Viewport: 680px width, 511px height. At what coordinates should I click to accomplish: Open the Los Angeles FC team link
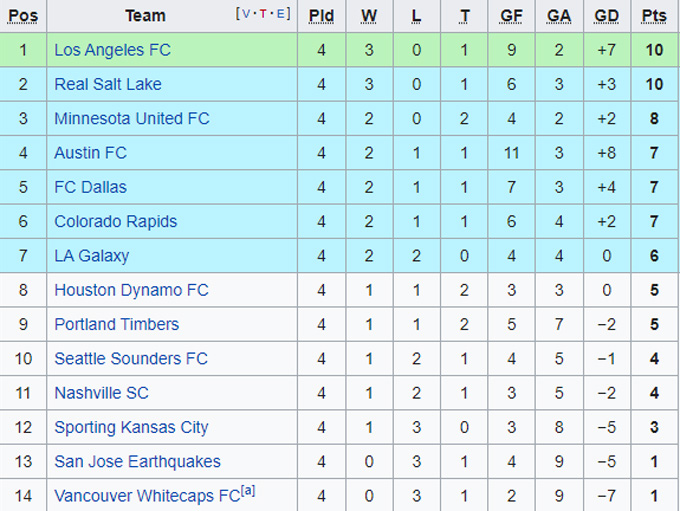pyautogui.click(x=112, y=50)
